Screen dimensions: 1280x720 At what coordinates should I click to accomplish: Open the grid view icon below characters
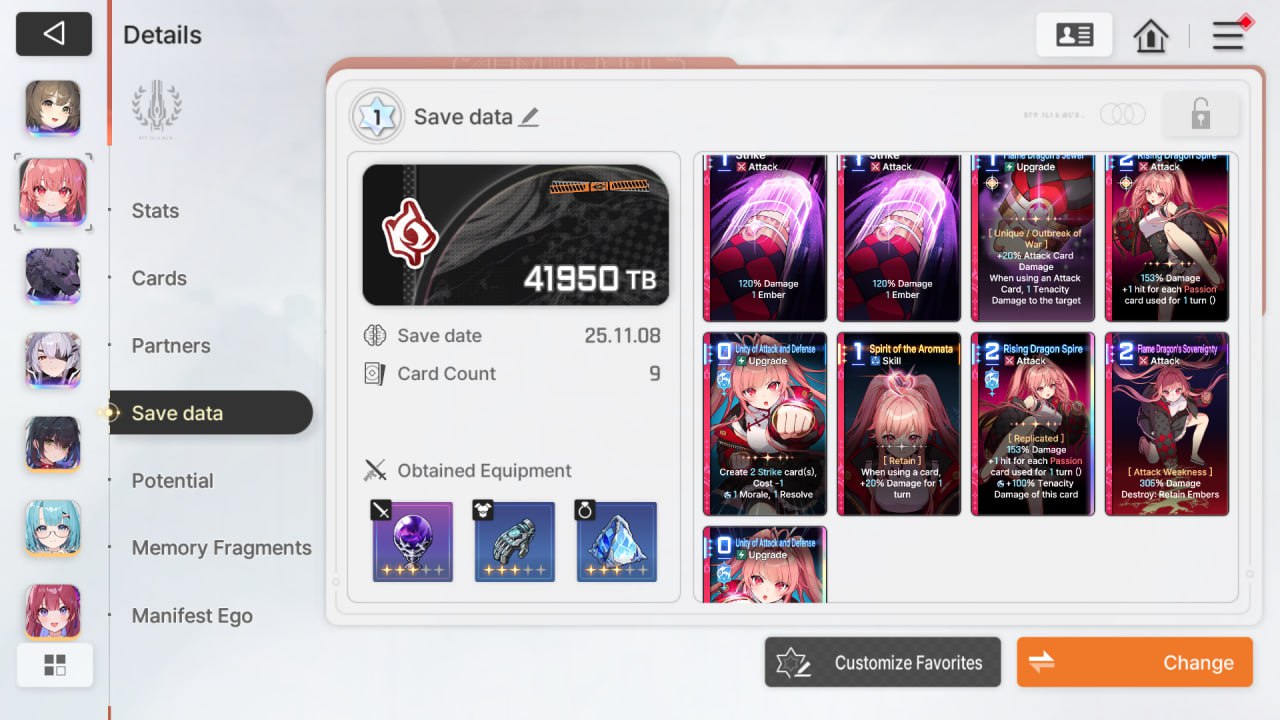tap(55, 665)
